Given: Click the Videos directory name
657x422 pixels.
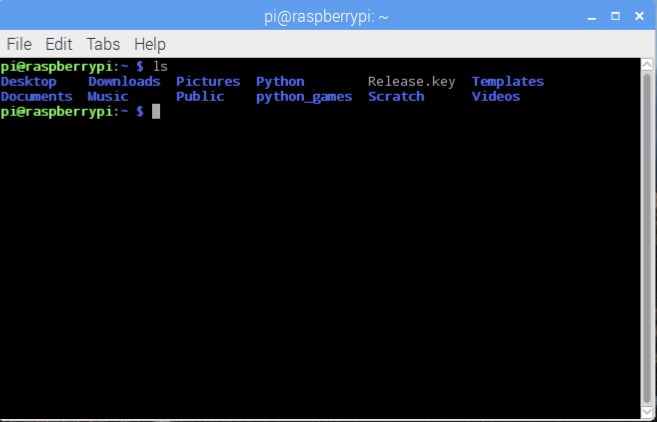Looking at the screenshot, I should (x=496, y=96).
